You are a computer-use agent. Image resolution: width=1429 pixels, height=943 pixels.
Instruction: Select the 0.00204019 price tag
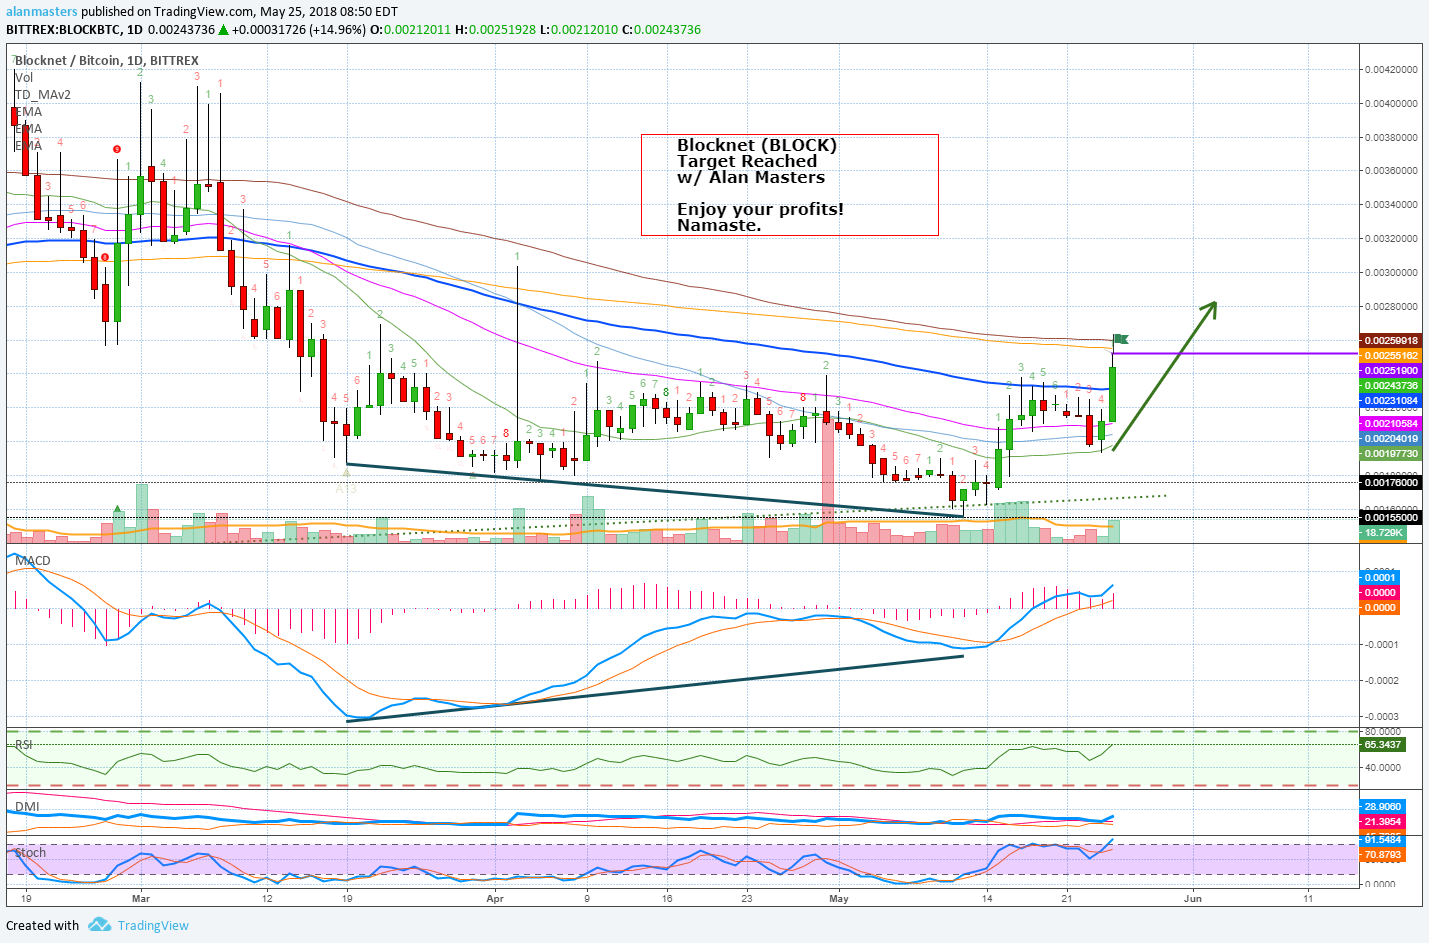tap(1391, 438)
